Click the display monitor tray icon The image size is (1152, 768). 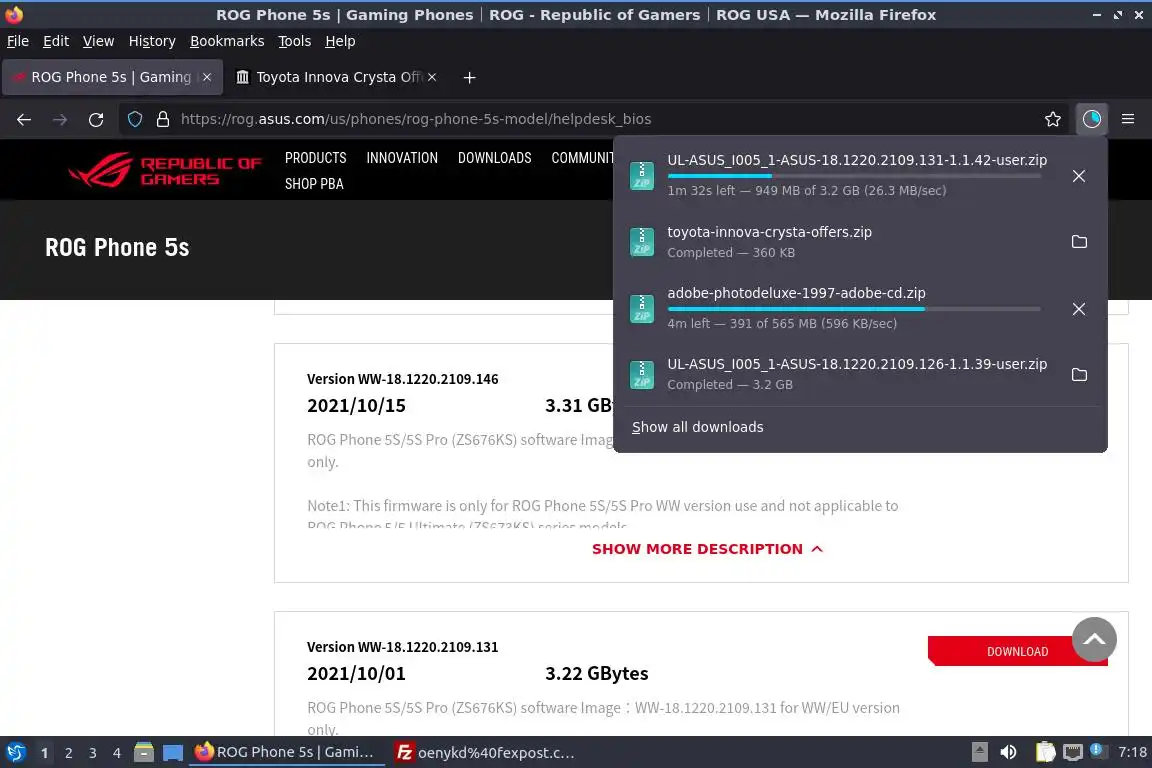(1073, 752)
